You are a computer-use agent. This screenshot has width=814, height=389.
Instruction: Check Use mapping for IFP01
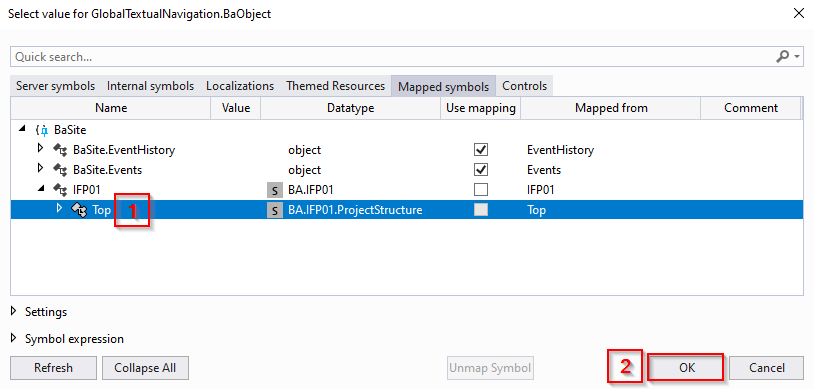481,190
